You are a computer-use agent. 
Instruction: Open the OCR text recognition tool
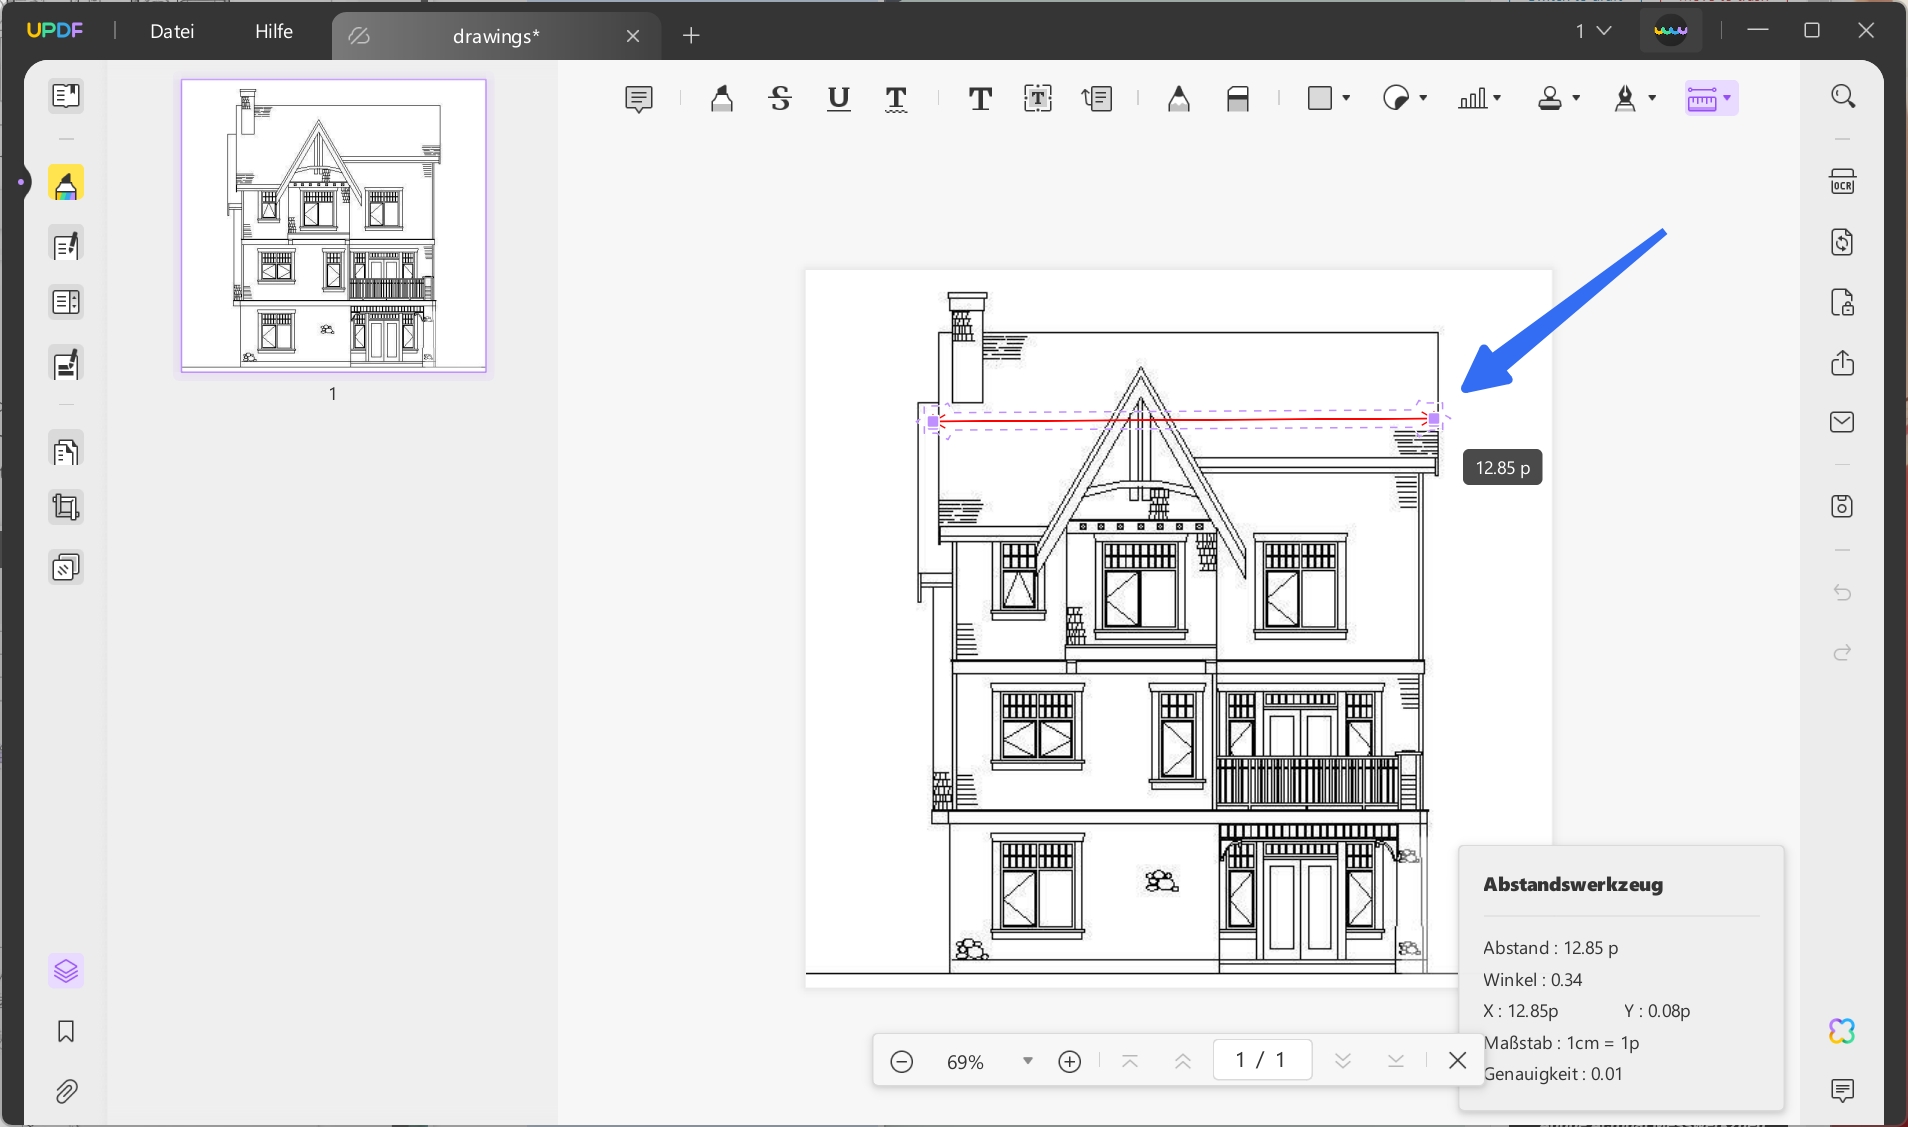point(1842,182)
